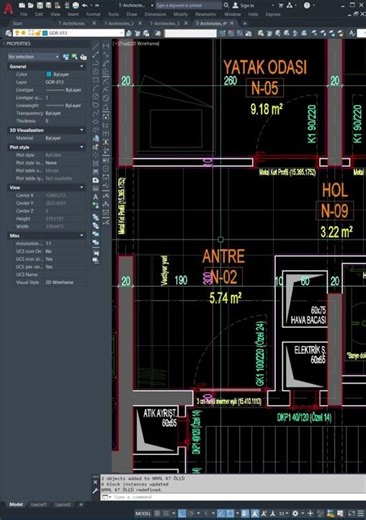
Task: Collapse the Plot style section
Action: point(82,147)
